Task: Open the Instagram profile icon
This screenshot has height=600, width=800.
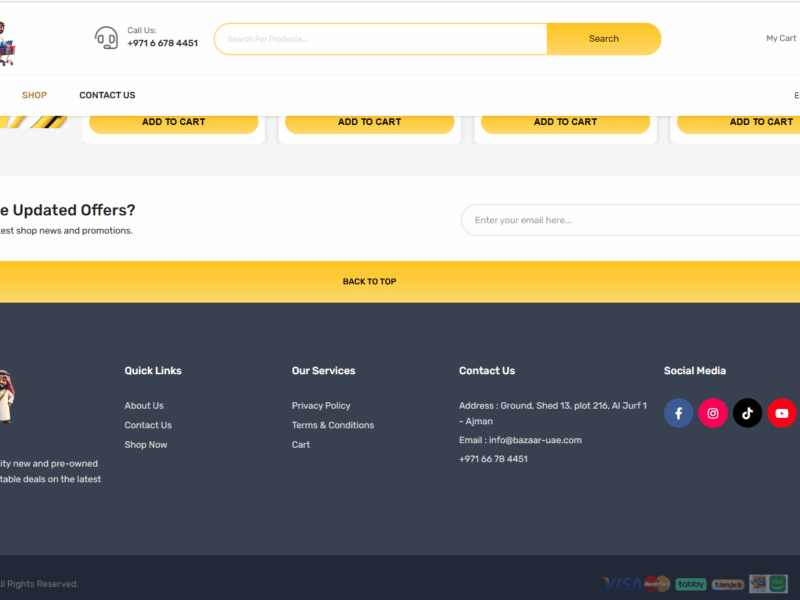Action: pos(713,413)
